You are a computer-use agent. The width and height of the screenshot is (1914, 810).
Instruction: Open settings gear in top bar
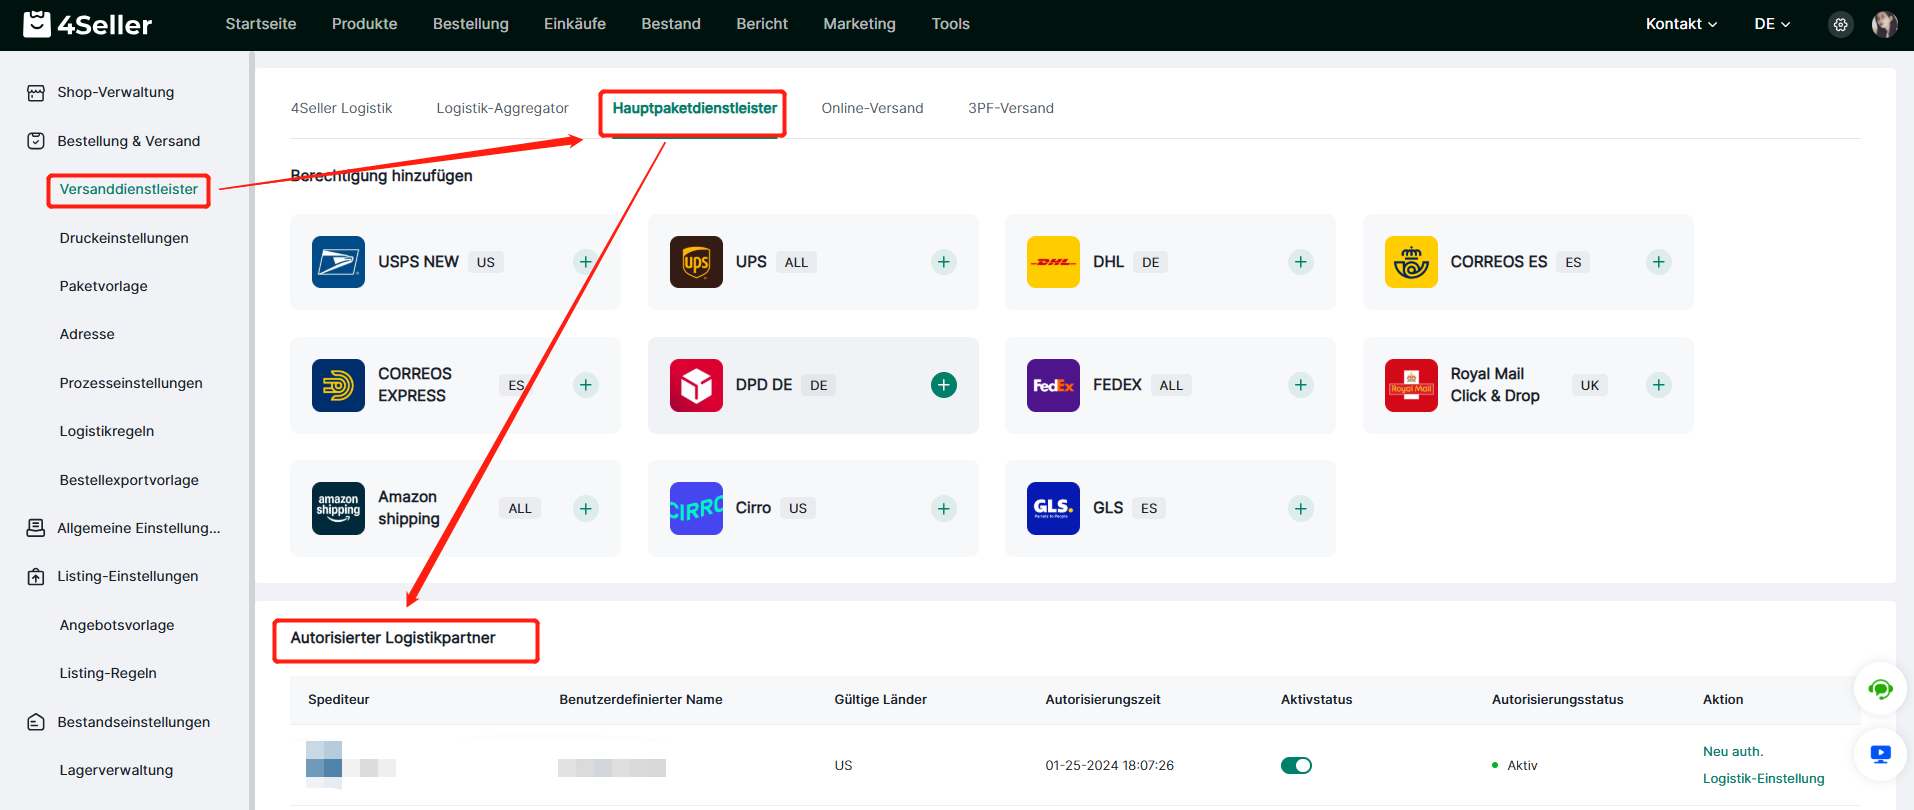click(x=1840, y=24)
